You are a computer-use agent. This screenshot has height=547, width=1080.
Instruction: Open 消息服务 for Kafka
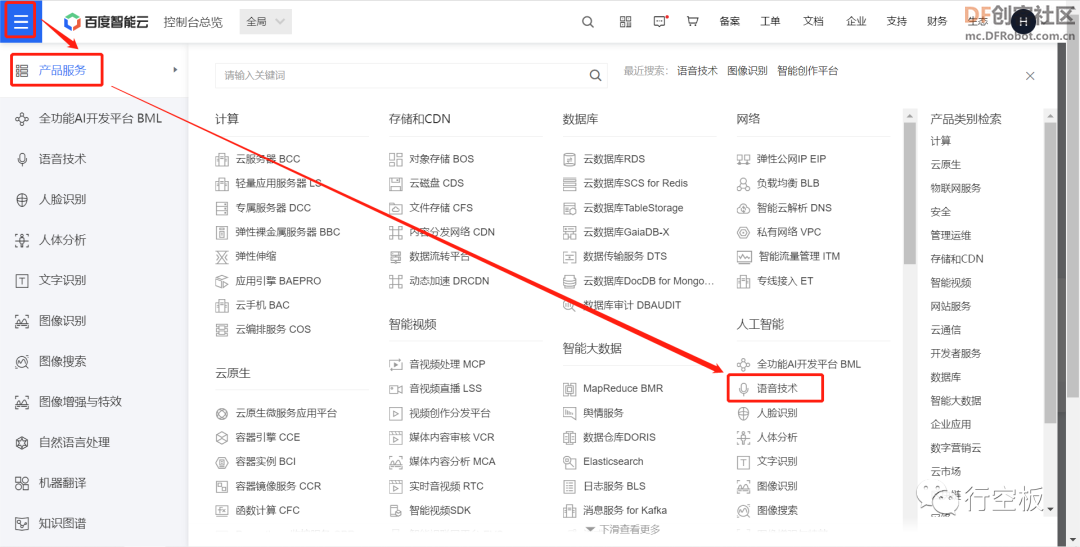[x=625, y=510]
